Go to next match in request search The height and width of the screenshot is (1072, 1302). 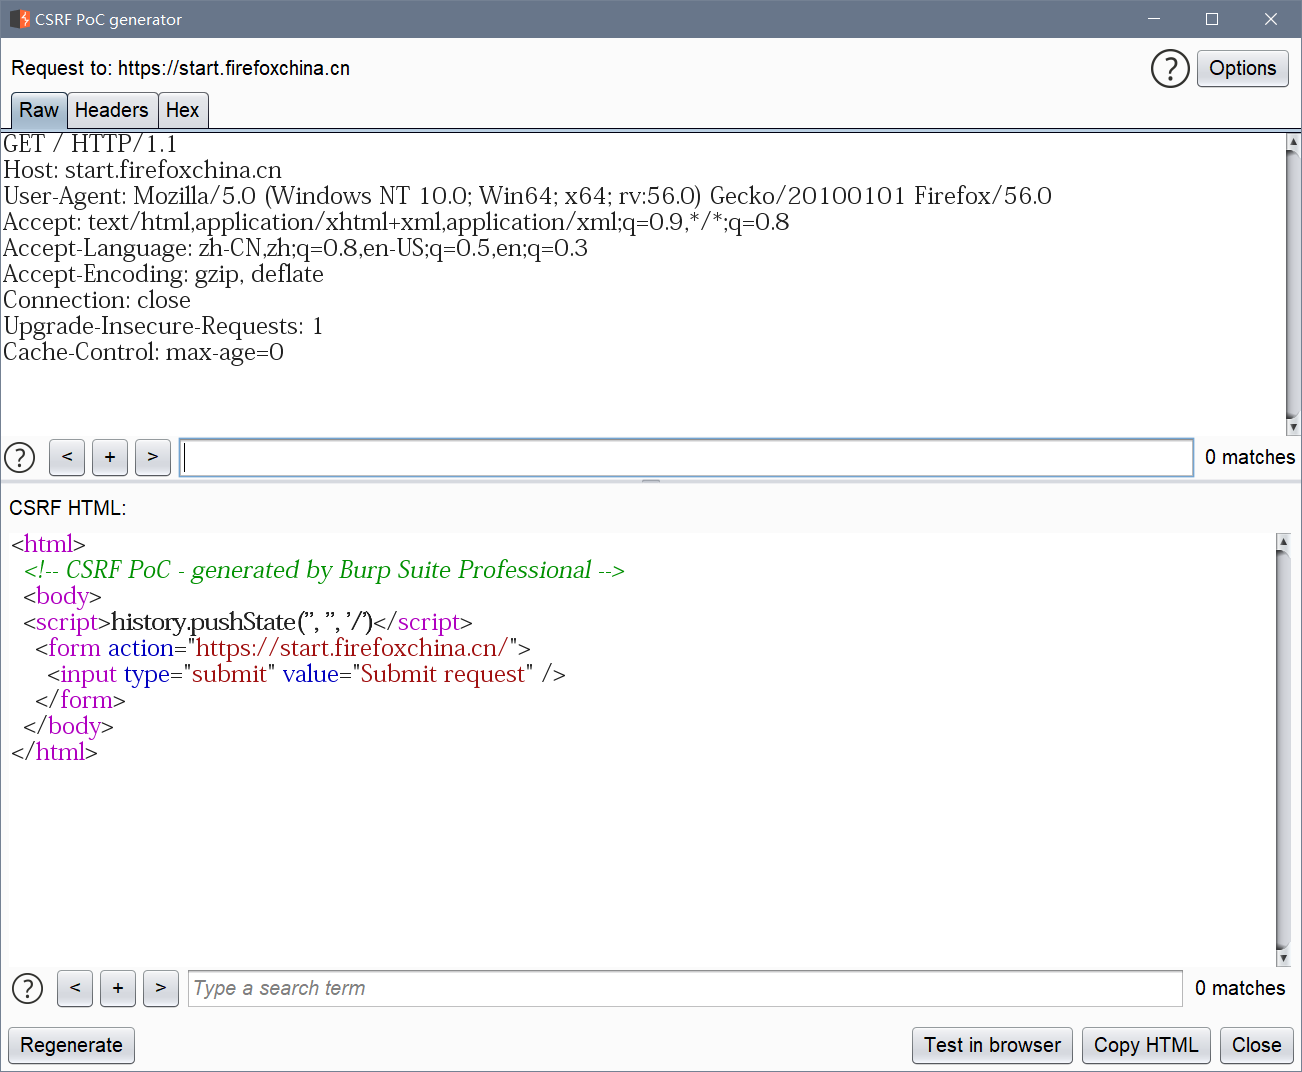153,457
